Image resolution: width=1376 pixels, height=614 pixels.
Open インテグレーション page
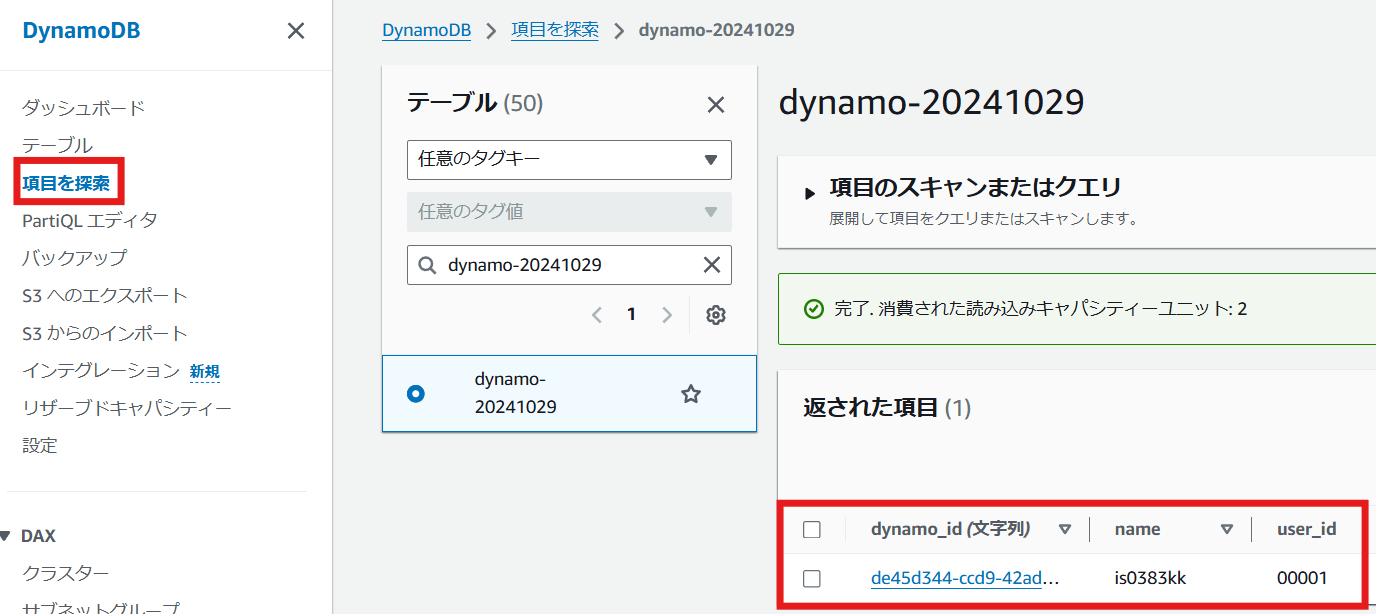tap(101, 371)
